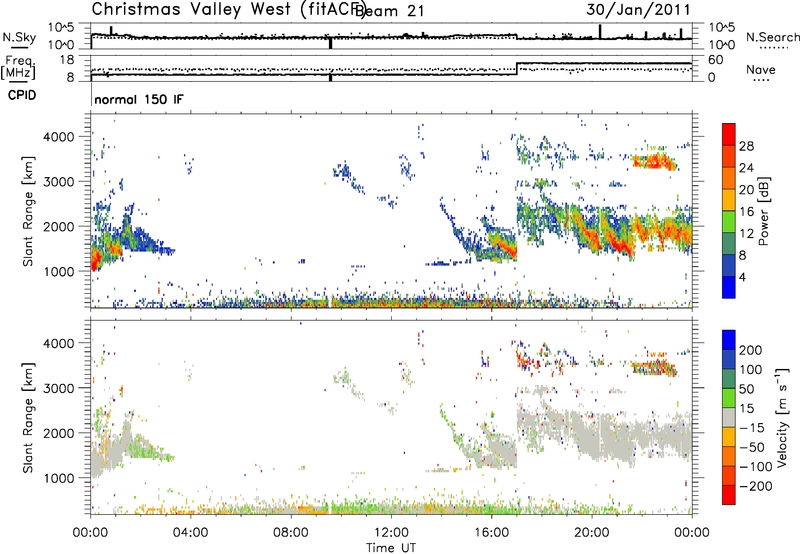Image resolution: width=800 pixels, height=554 pixels.
Task: Click the frequency step-up at 17:00 in the Freq panel
Action: [517, 69]
